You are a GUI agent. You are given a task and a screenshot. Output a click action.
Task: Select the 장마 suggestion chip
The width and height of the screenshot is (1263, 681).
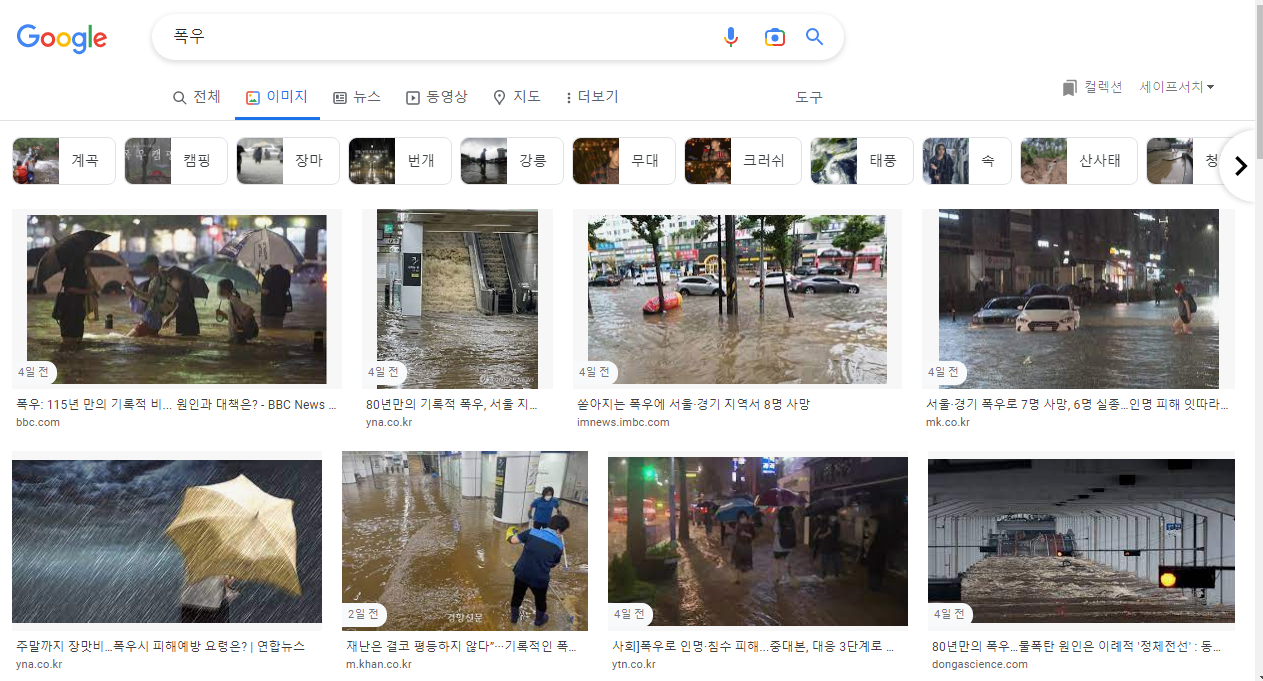[288, 161]
